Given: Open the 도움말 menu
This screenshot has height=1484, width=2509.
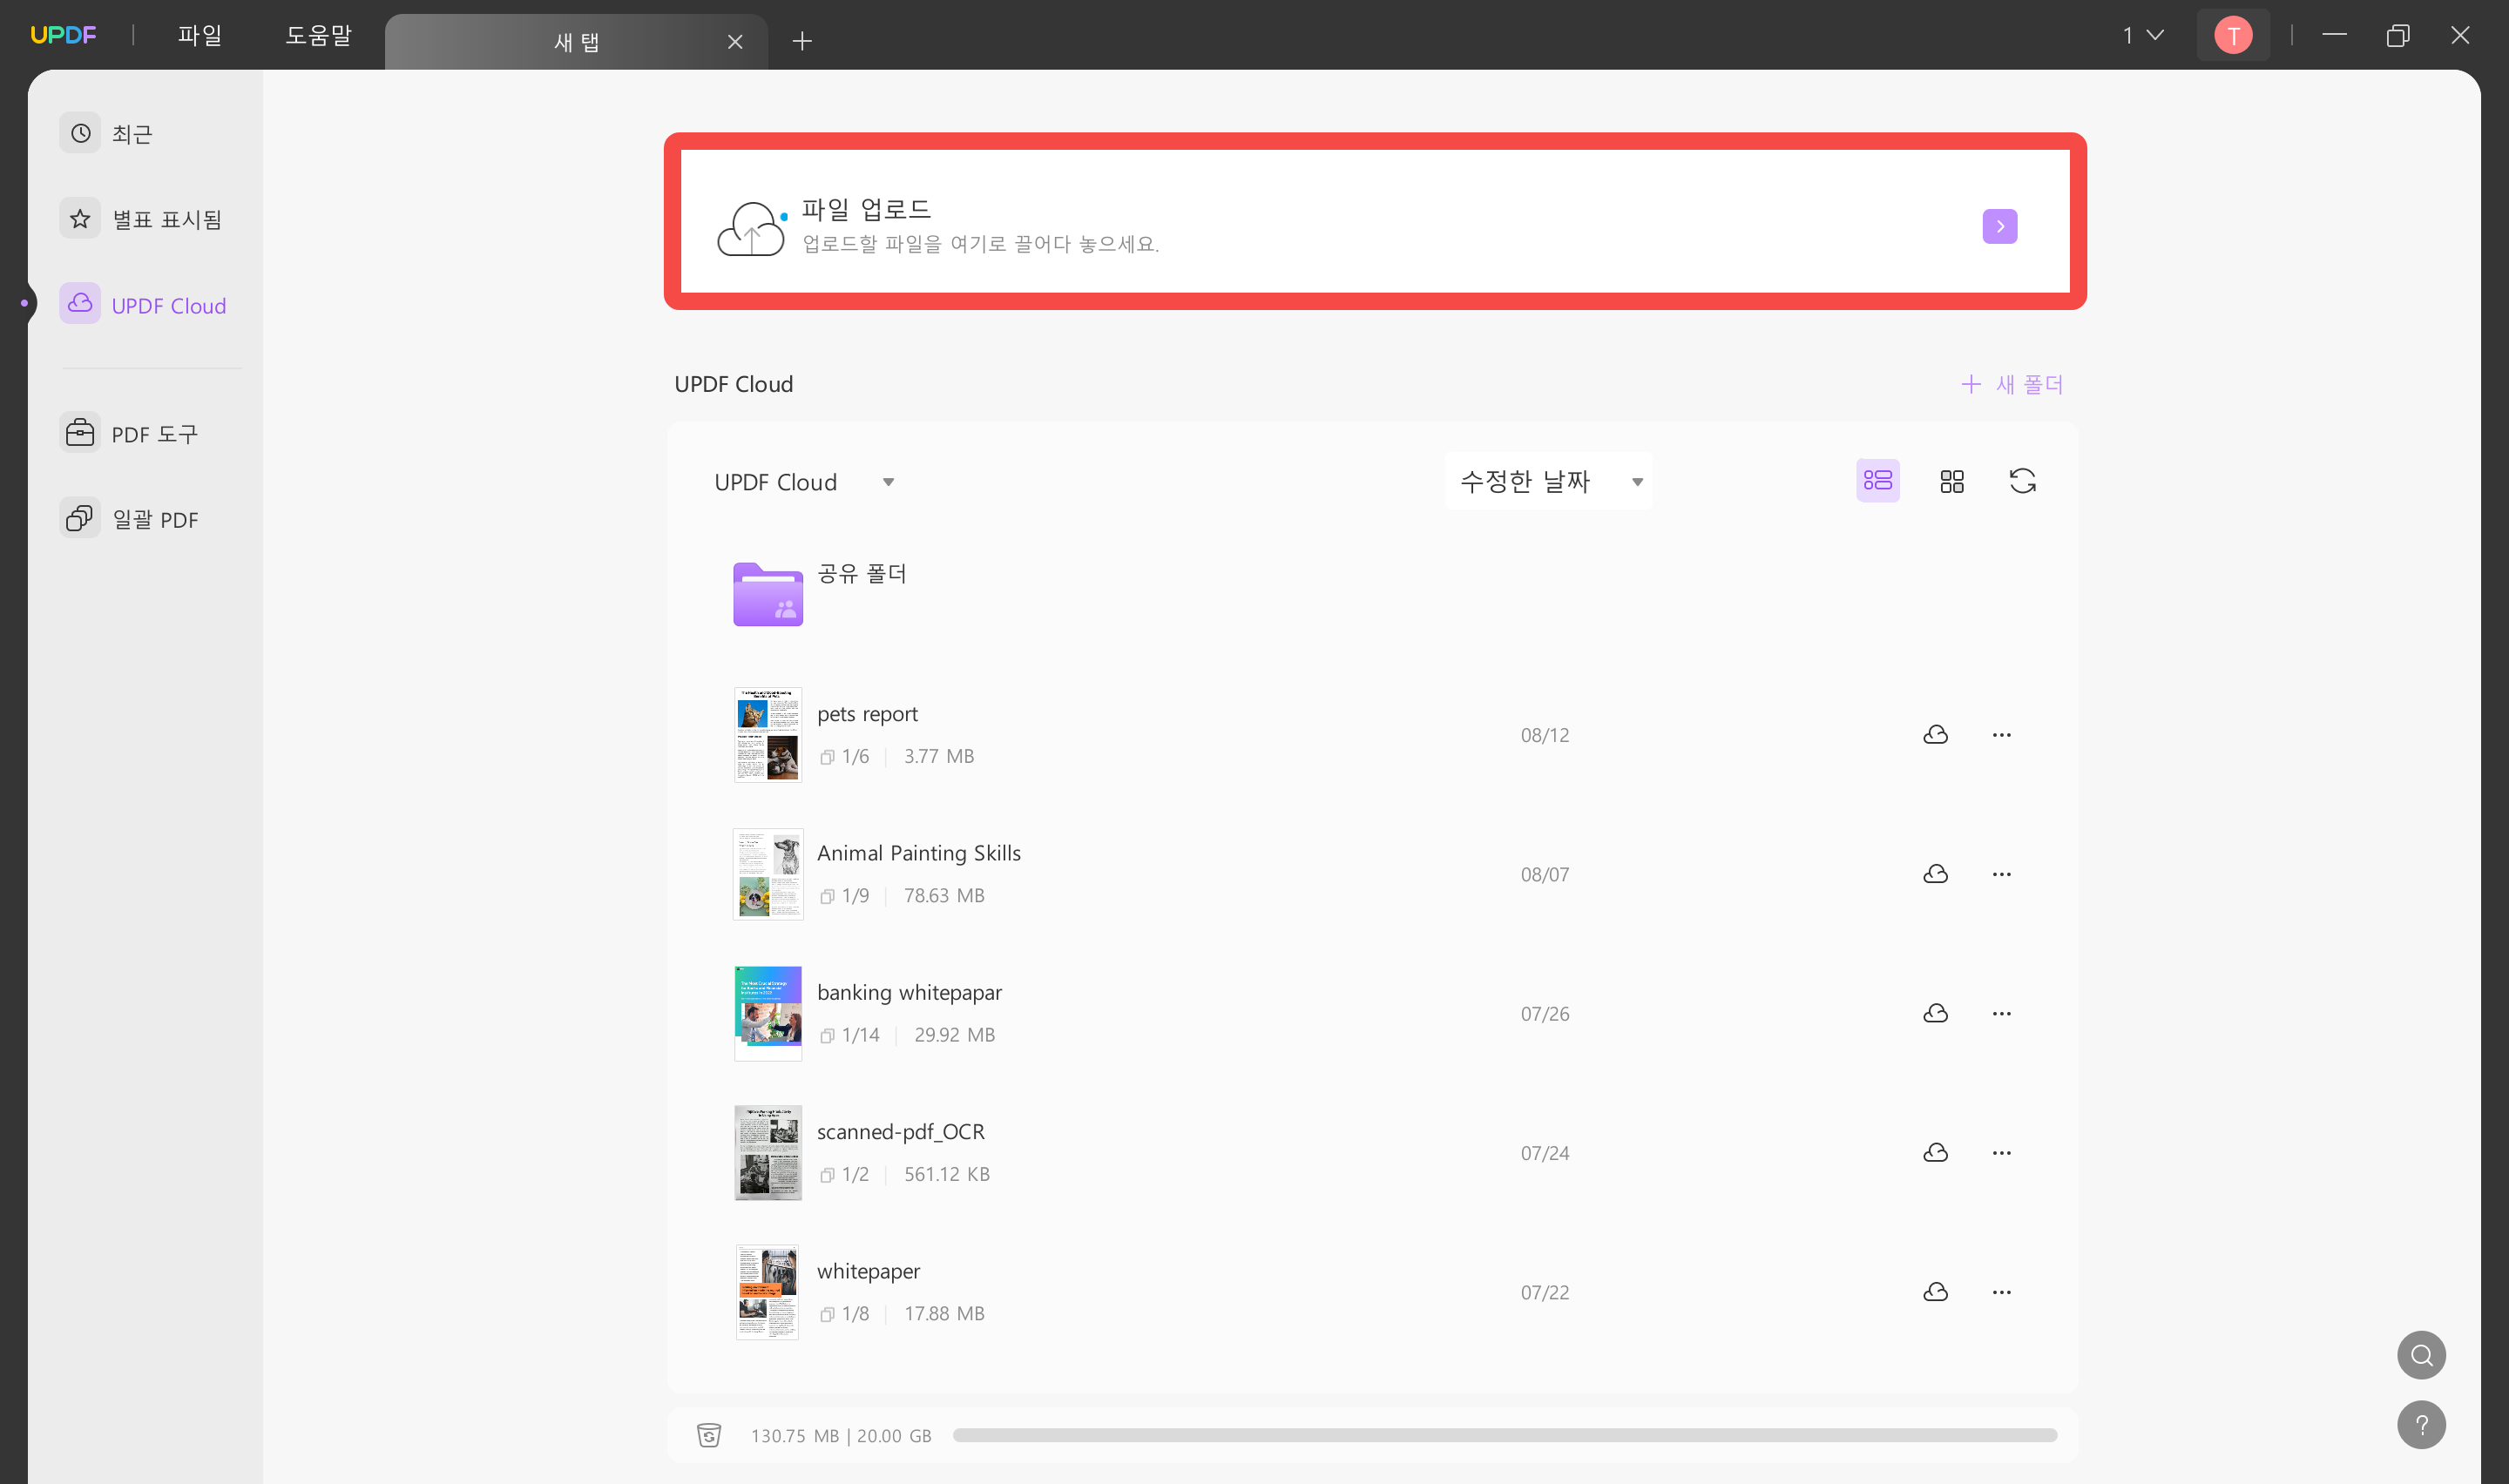Looking at the screenshot, I should (x=318, y=35).
